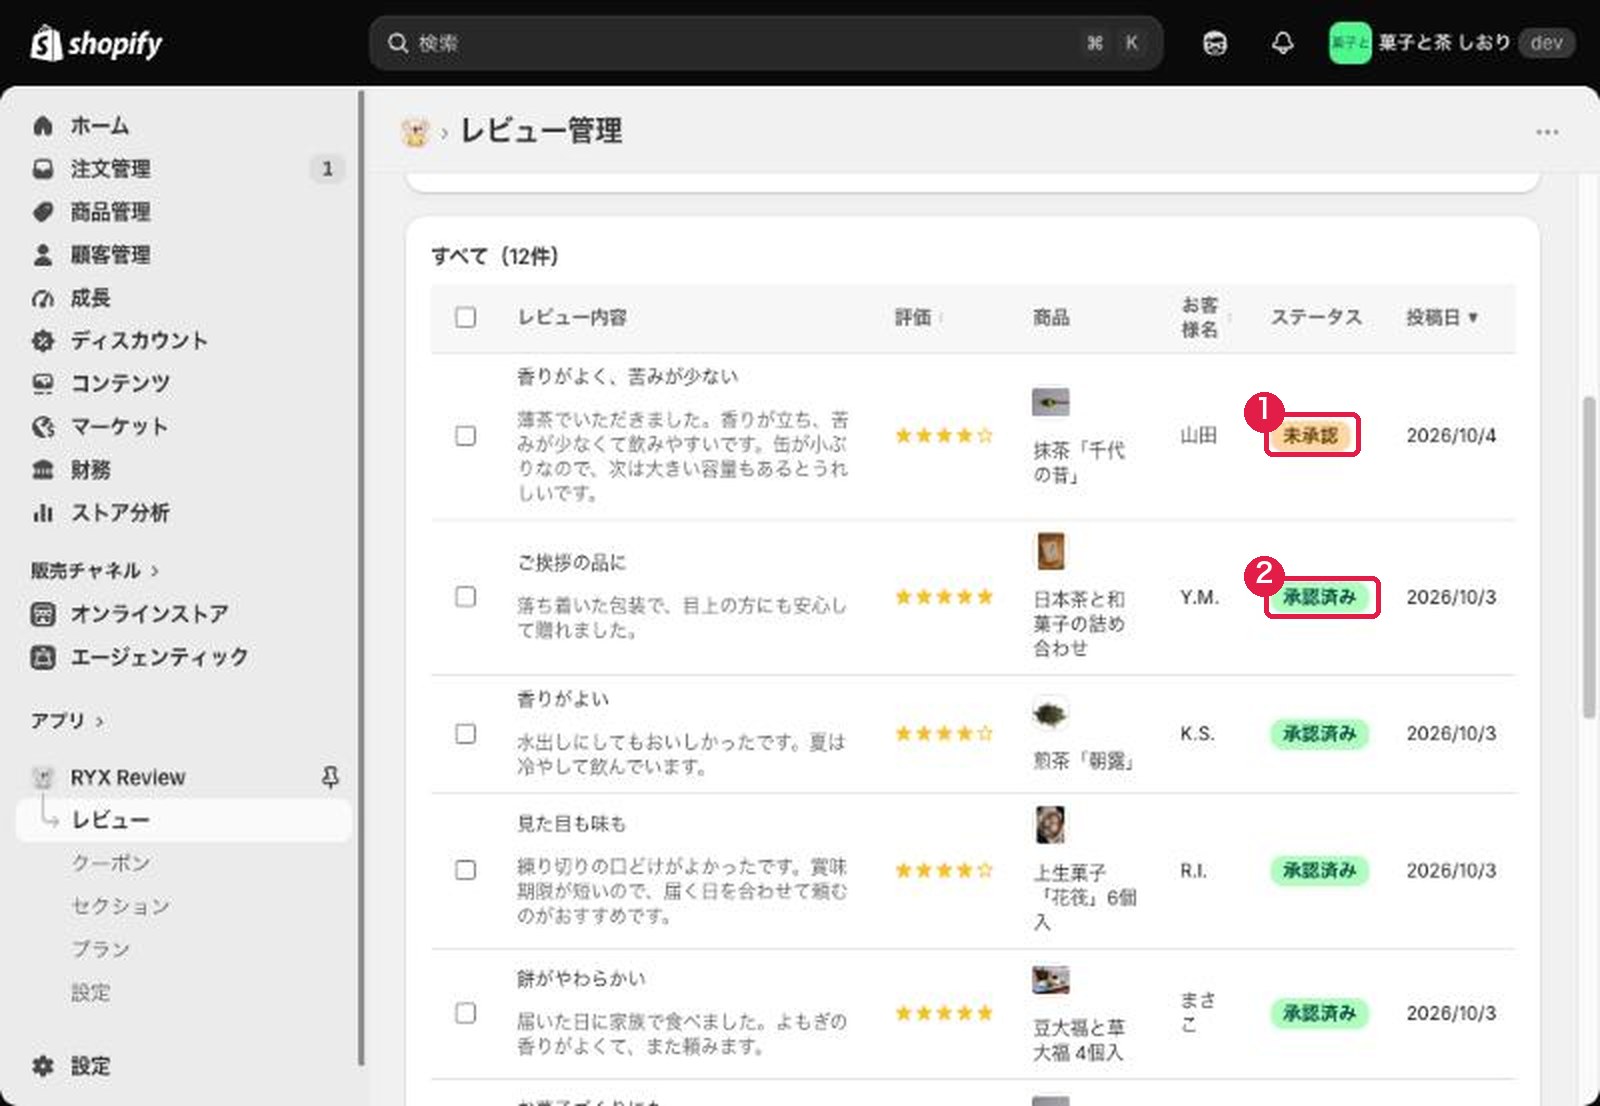Click the page vertical scrollbar thumb
Screen dimensions: 1600x1106
pyautogui.click(x=1588, y=557)
